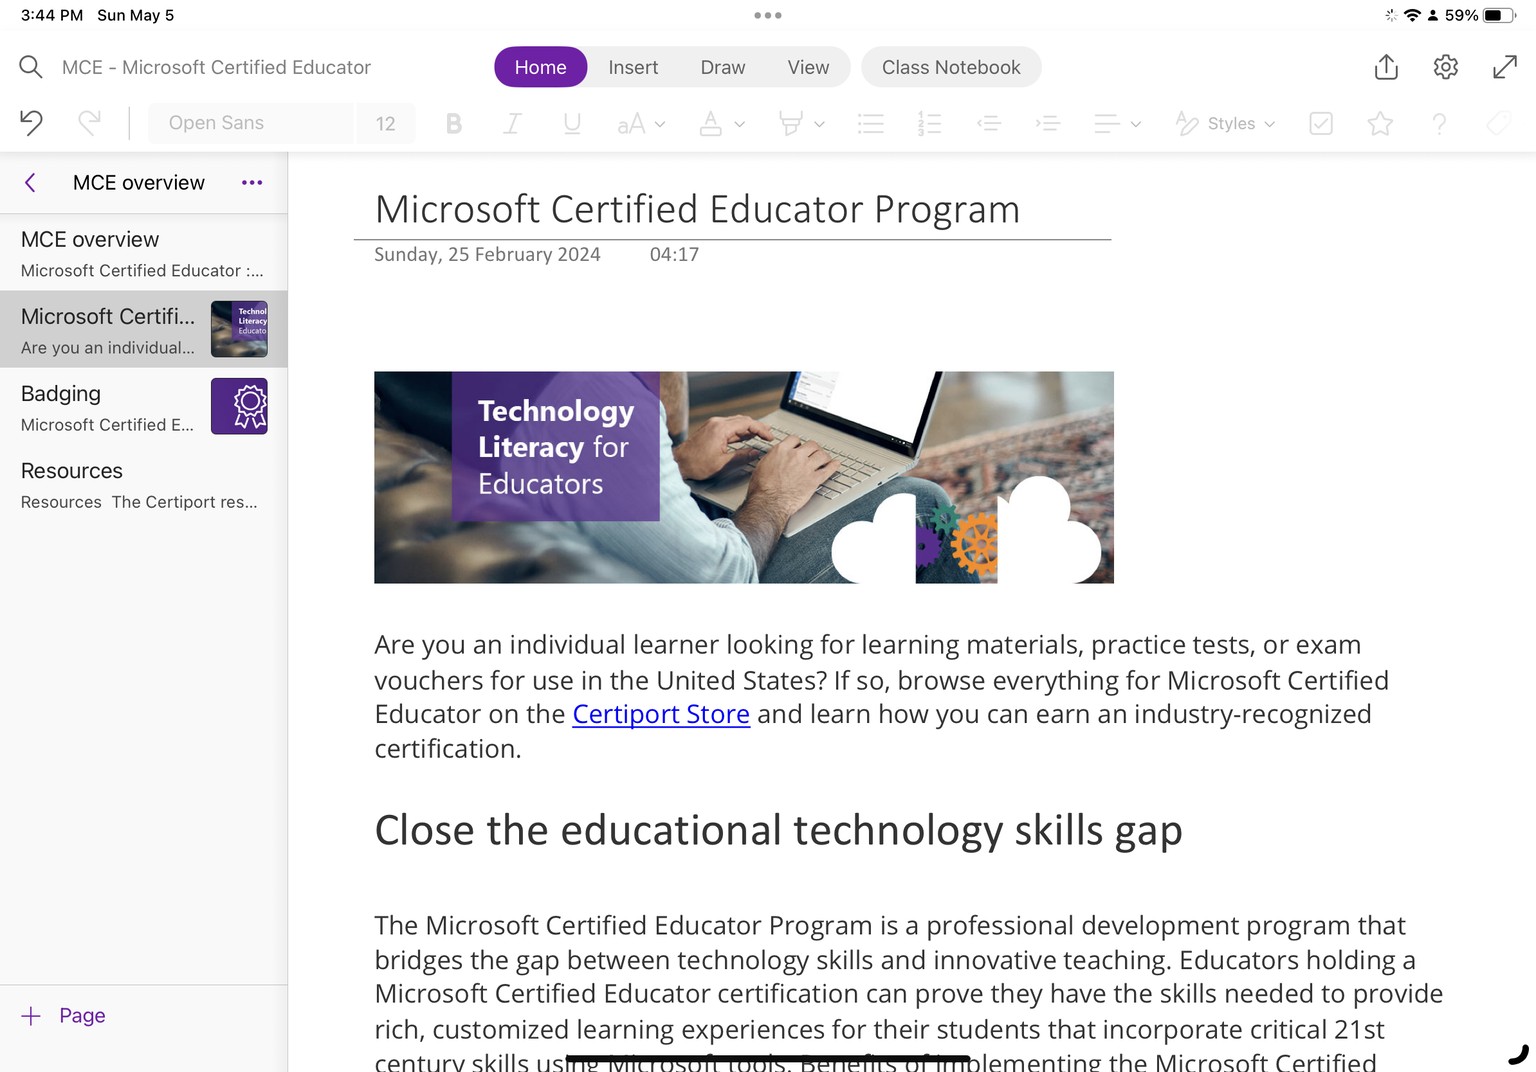Switch to the Draw tab
1536x1072 pixels.
[x=723, y=67]
